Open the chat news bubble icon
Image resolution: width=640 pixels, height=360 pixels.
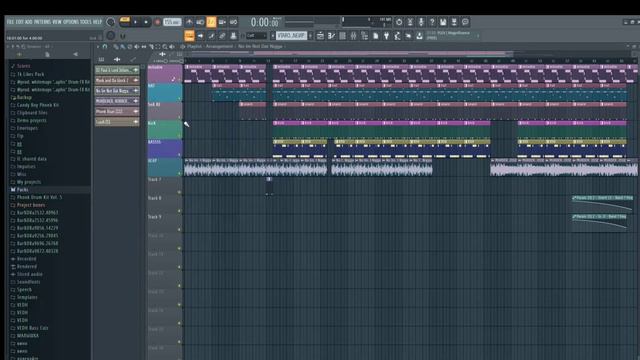pos(465,22)
